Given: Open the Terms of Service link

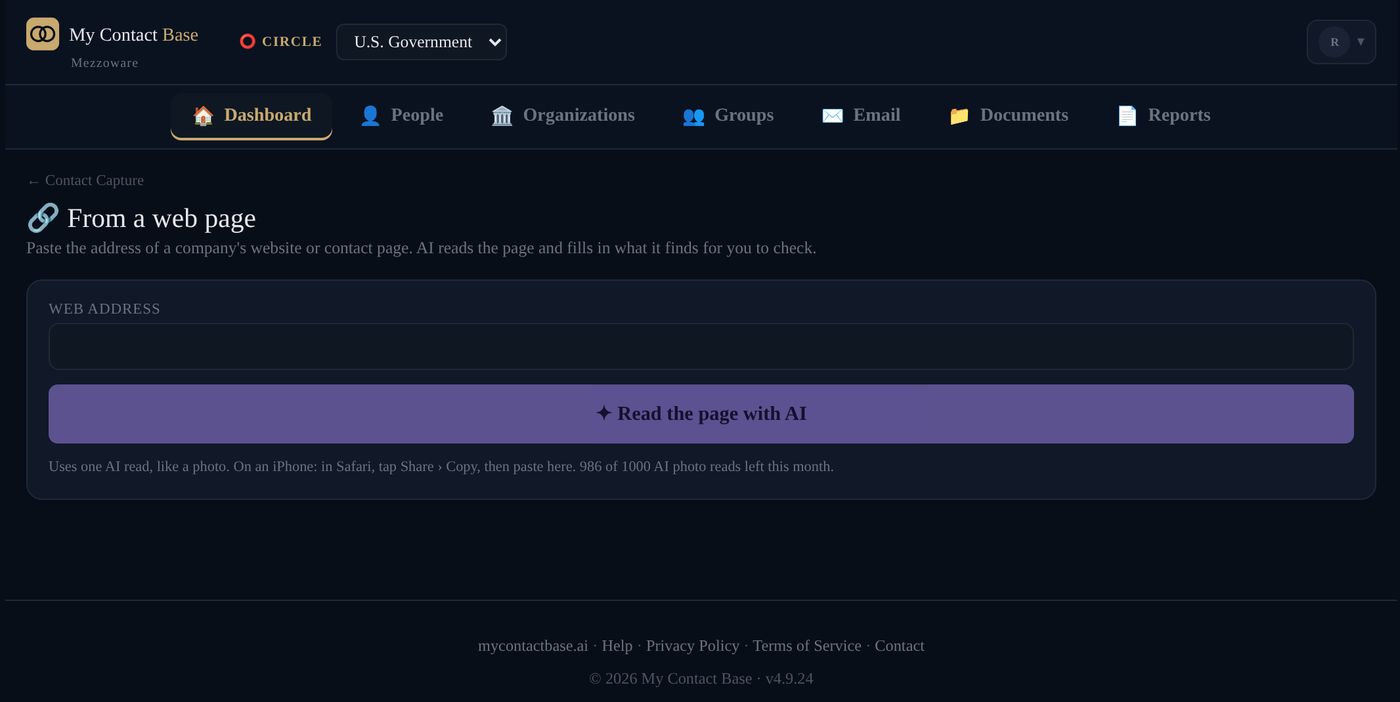Looking at the screenshot, I should click(807, 646).
